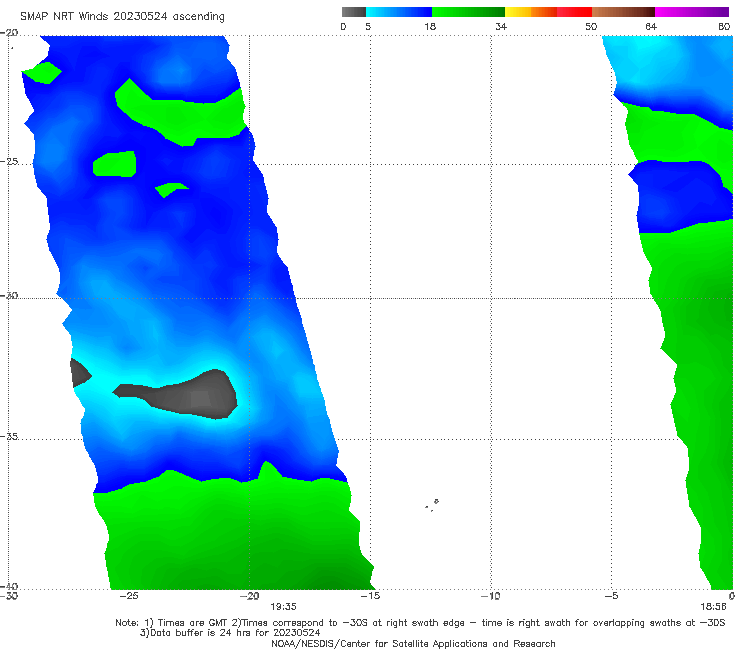740x650 pixels.
Task: Click the small gray patch at left swath edge
Action: click(79, 373)
